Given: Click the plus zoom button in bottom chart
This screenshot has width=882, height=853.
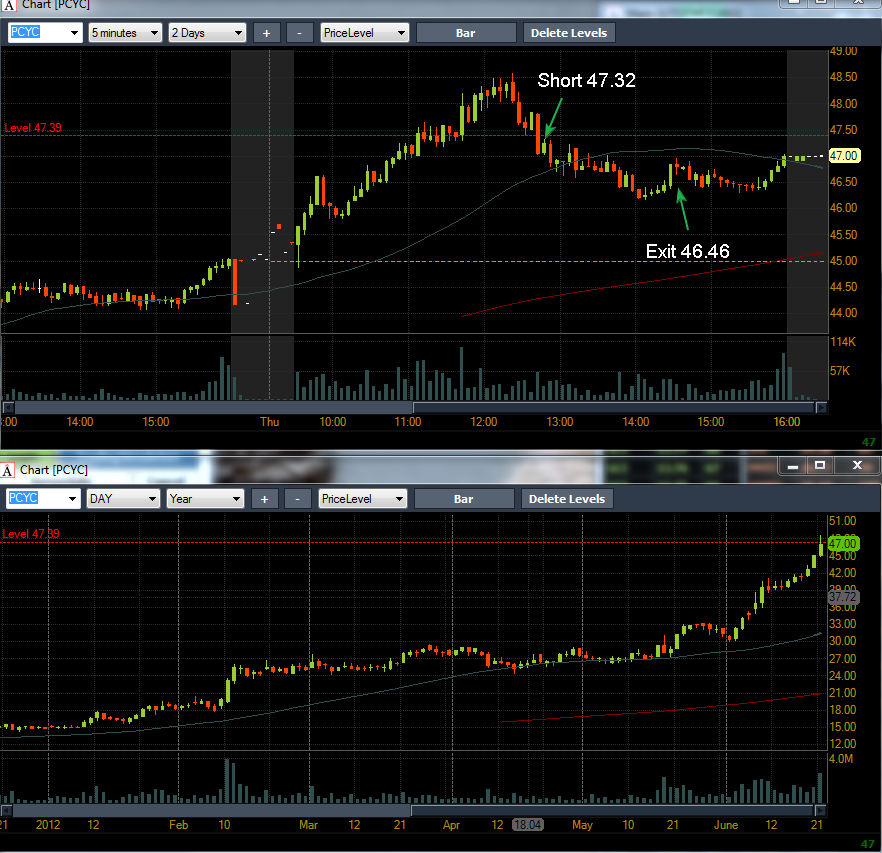Looking at the screenshot, I should pos(264,499).
